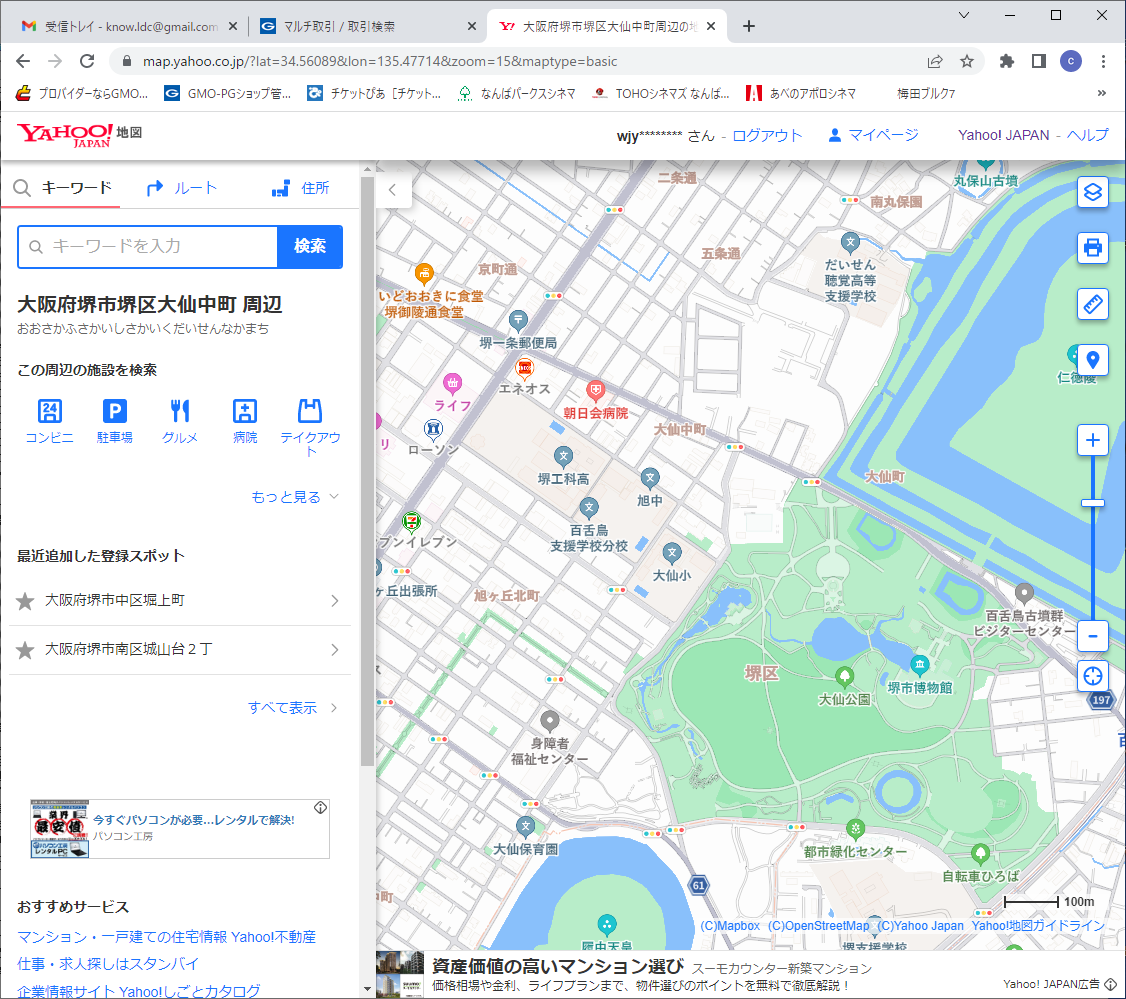
Task: Zoom in with the plus button
Action: pos(1092,440)
